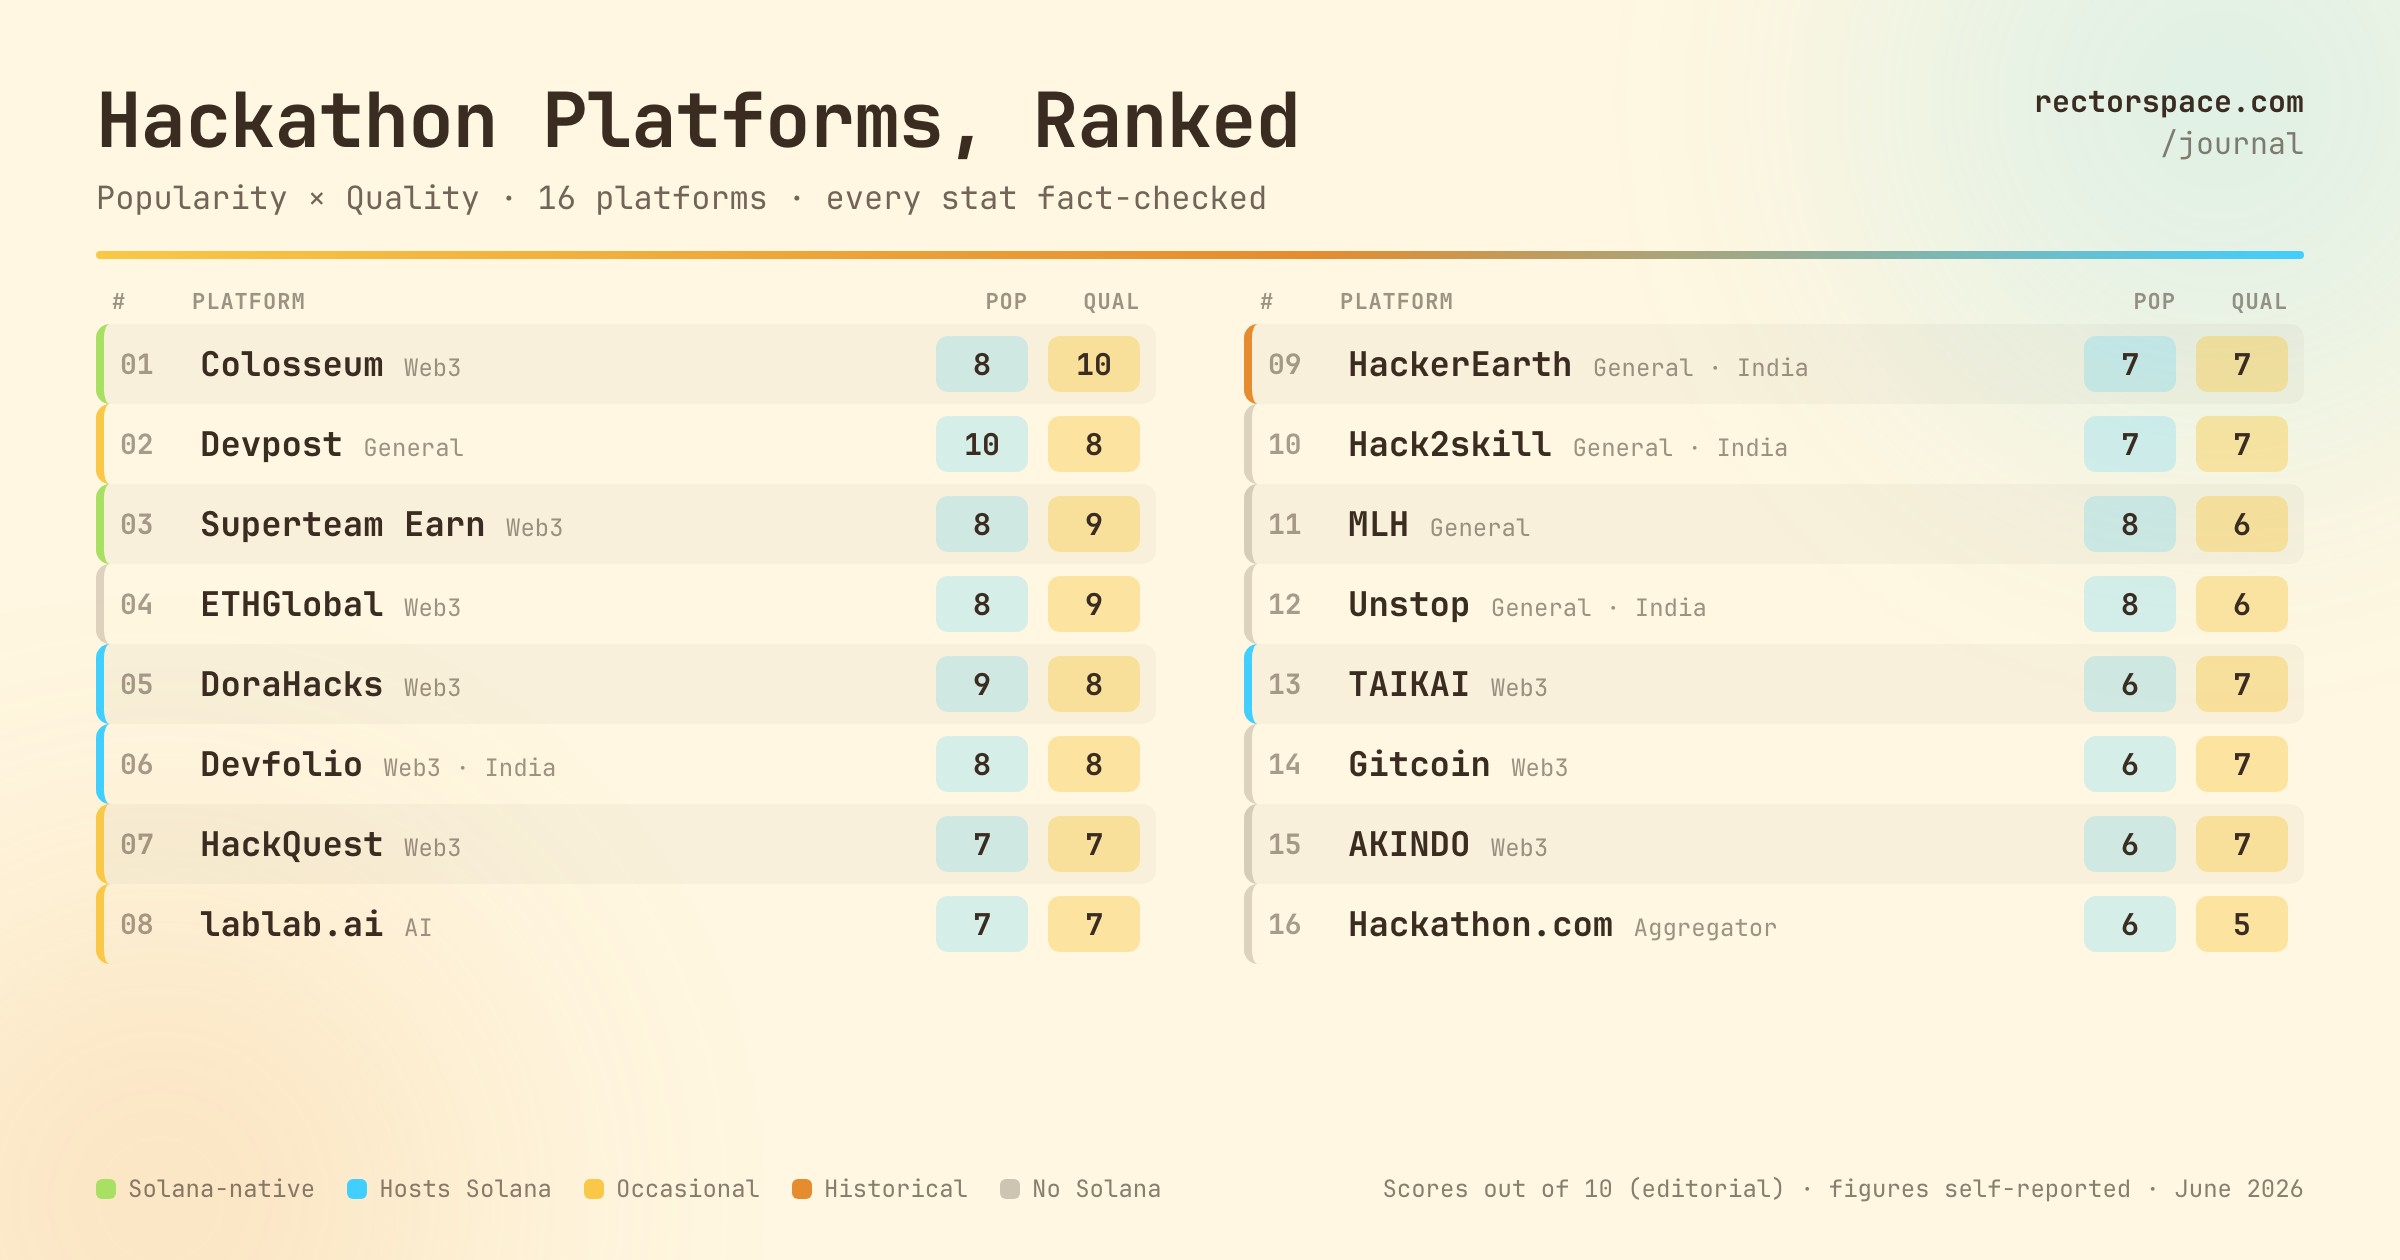Viewport: 2400px width, 1260px height.
Task: Click the Occasional legend label
Action: coord(688,1189)
